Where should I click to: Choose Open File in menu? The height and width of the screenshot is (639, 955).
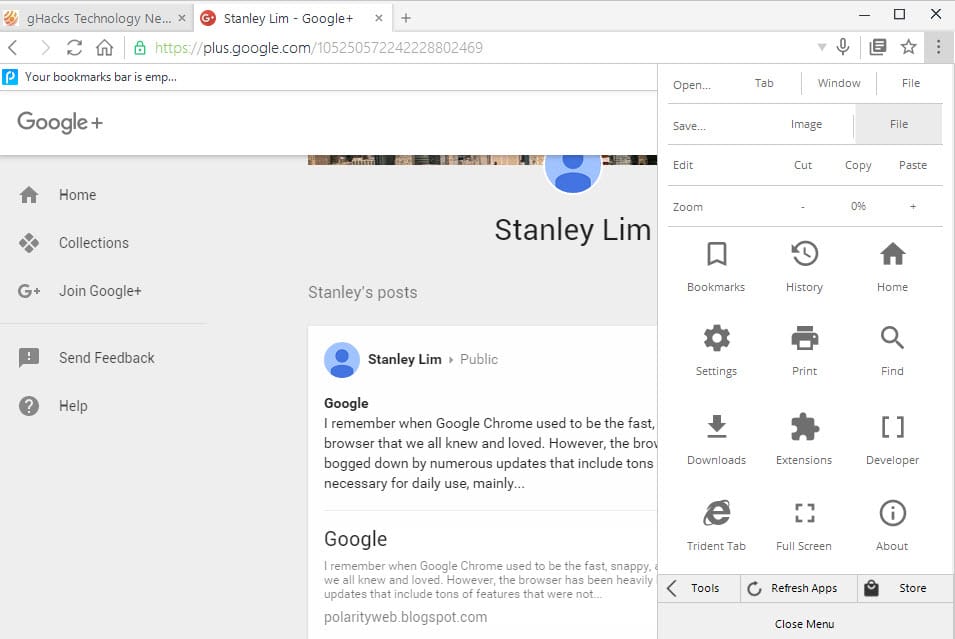pyautogui.click(x=911, y=83)
